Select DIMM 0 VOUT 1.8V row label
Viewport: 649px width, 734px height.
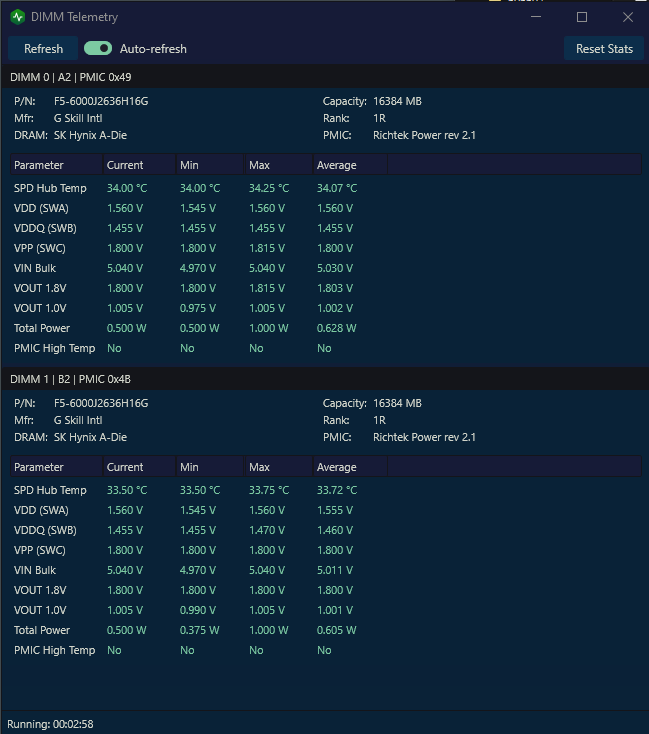pos(40,288)
